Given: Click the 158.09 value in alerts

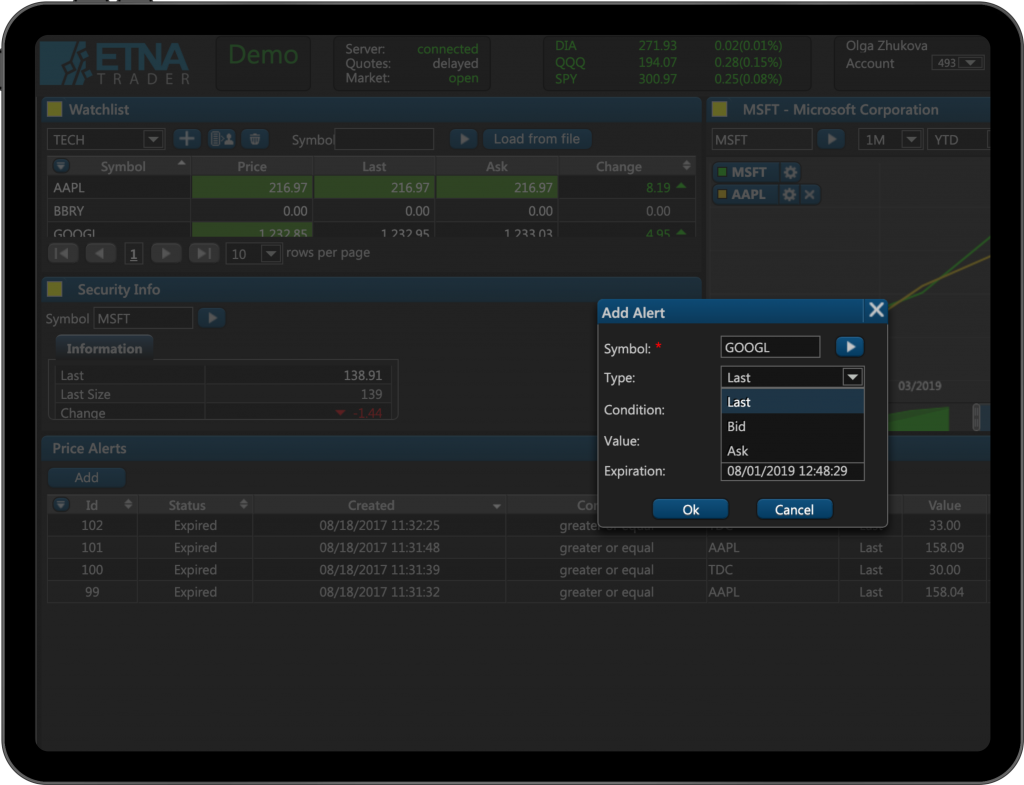Looking at the screenshot, I should pyautogui.click(x=944, y=547).
